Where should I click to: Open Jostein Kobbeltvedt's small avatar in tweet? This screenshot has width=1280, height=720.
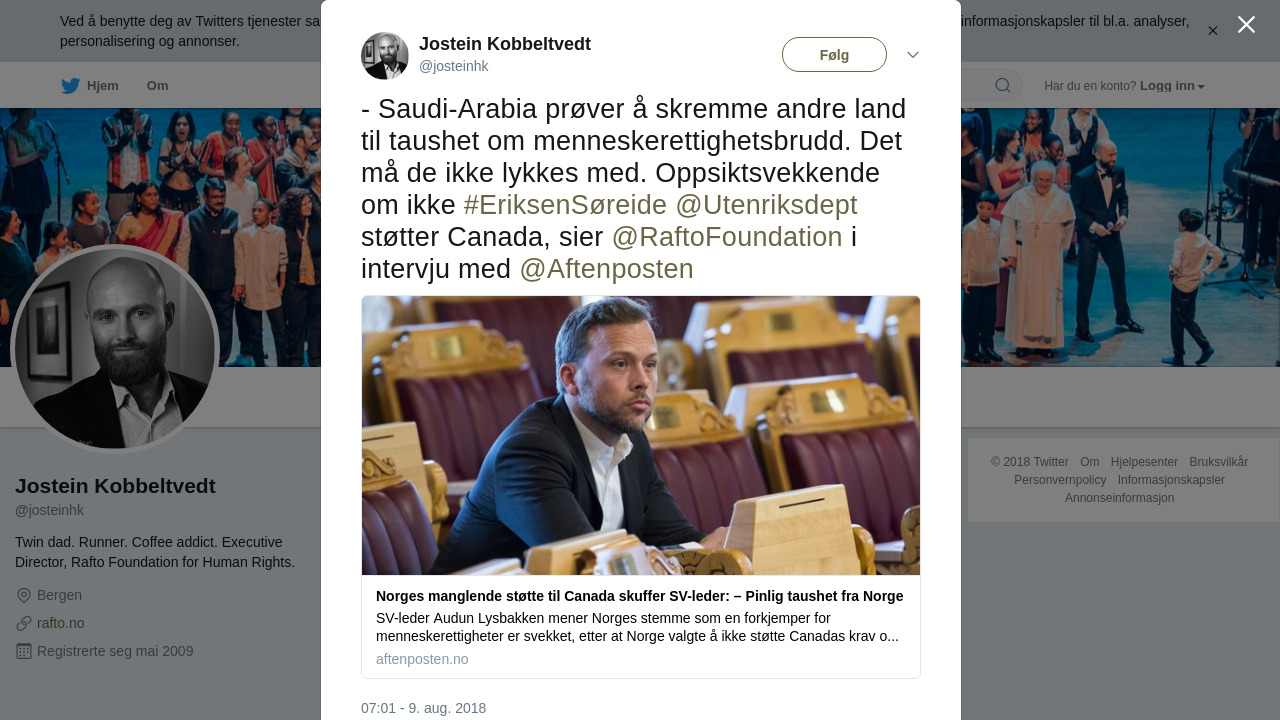tap(385, 56)
